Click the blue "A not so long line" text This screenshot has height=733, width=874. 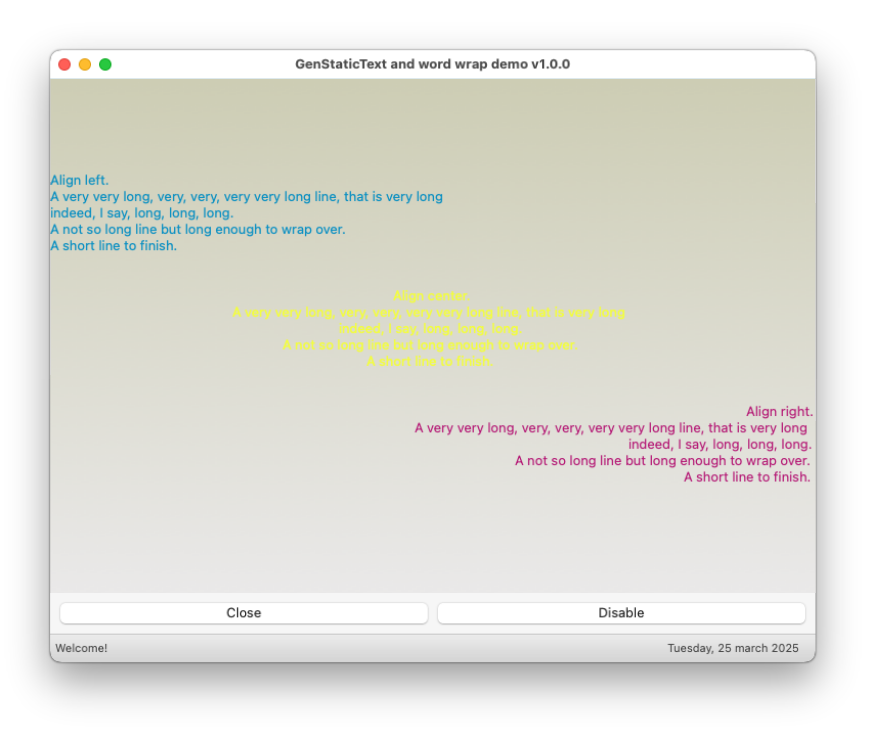point(198,229)
